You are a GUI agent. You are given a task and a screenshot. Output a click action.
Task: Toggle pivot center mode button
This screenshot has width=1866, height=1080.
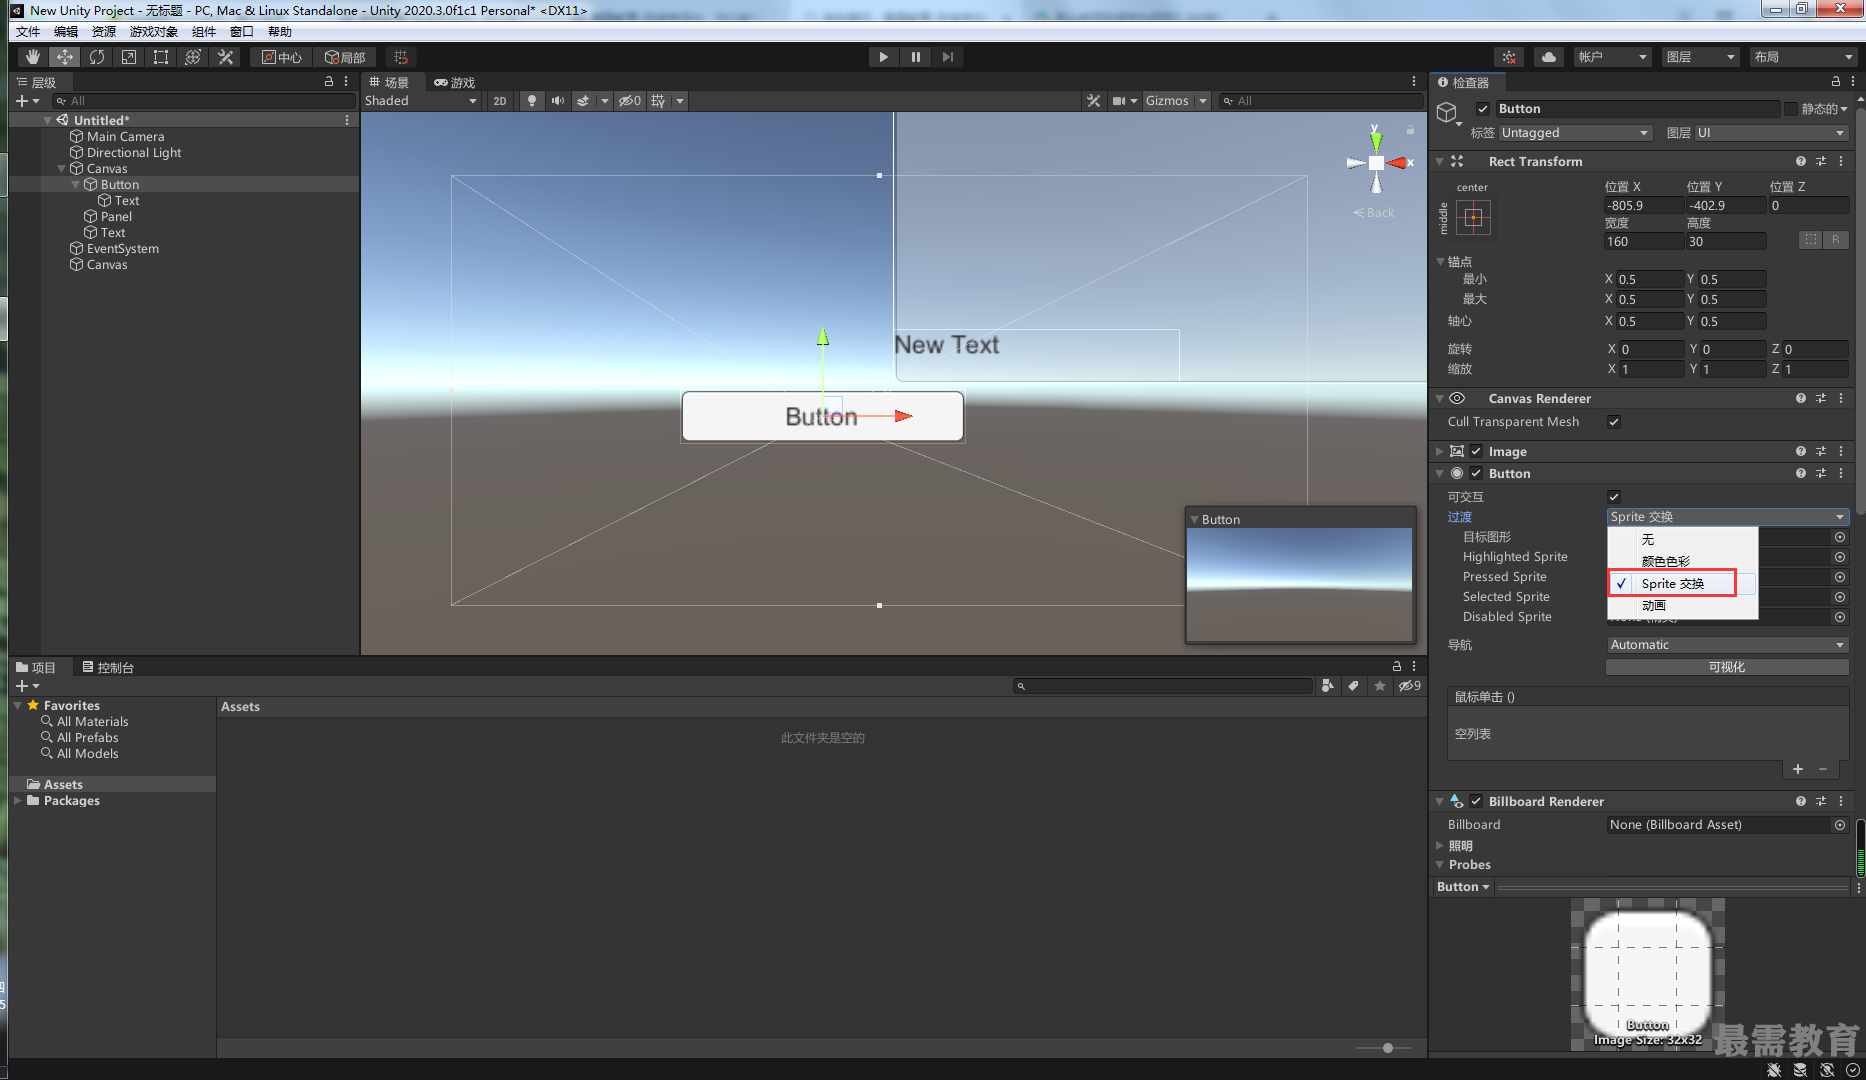(282, 57)
